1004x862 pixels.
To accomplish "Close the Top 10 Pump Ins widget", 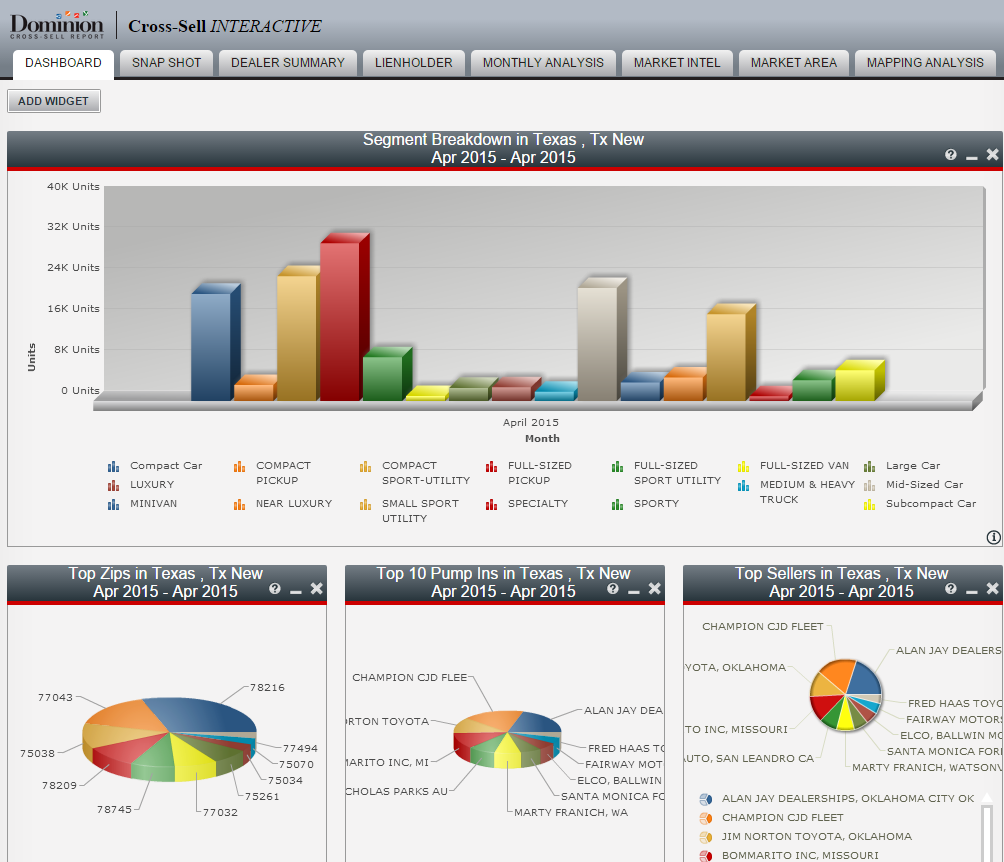I will (x=654, y=589).
